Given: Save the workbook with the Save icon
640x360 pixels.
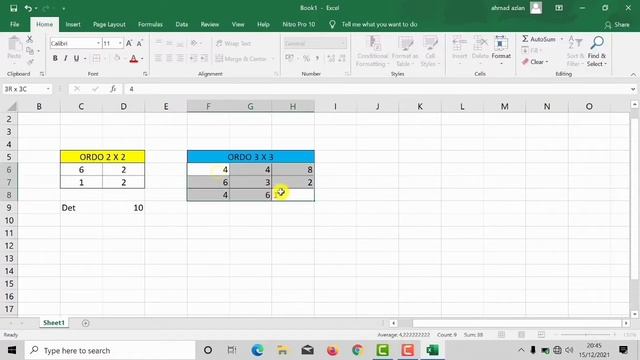Looking at the screenshot, I should click(x=13, y=8).
